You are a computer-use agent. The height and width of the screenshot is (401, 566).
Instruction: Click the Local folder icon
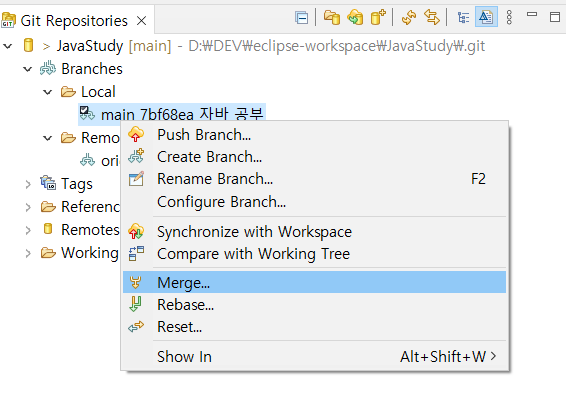(68, 92)
